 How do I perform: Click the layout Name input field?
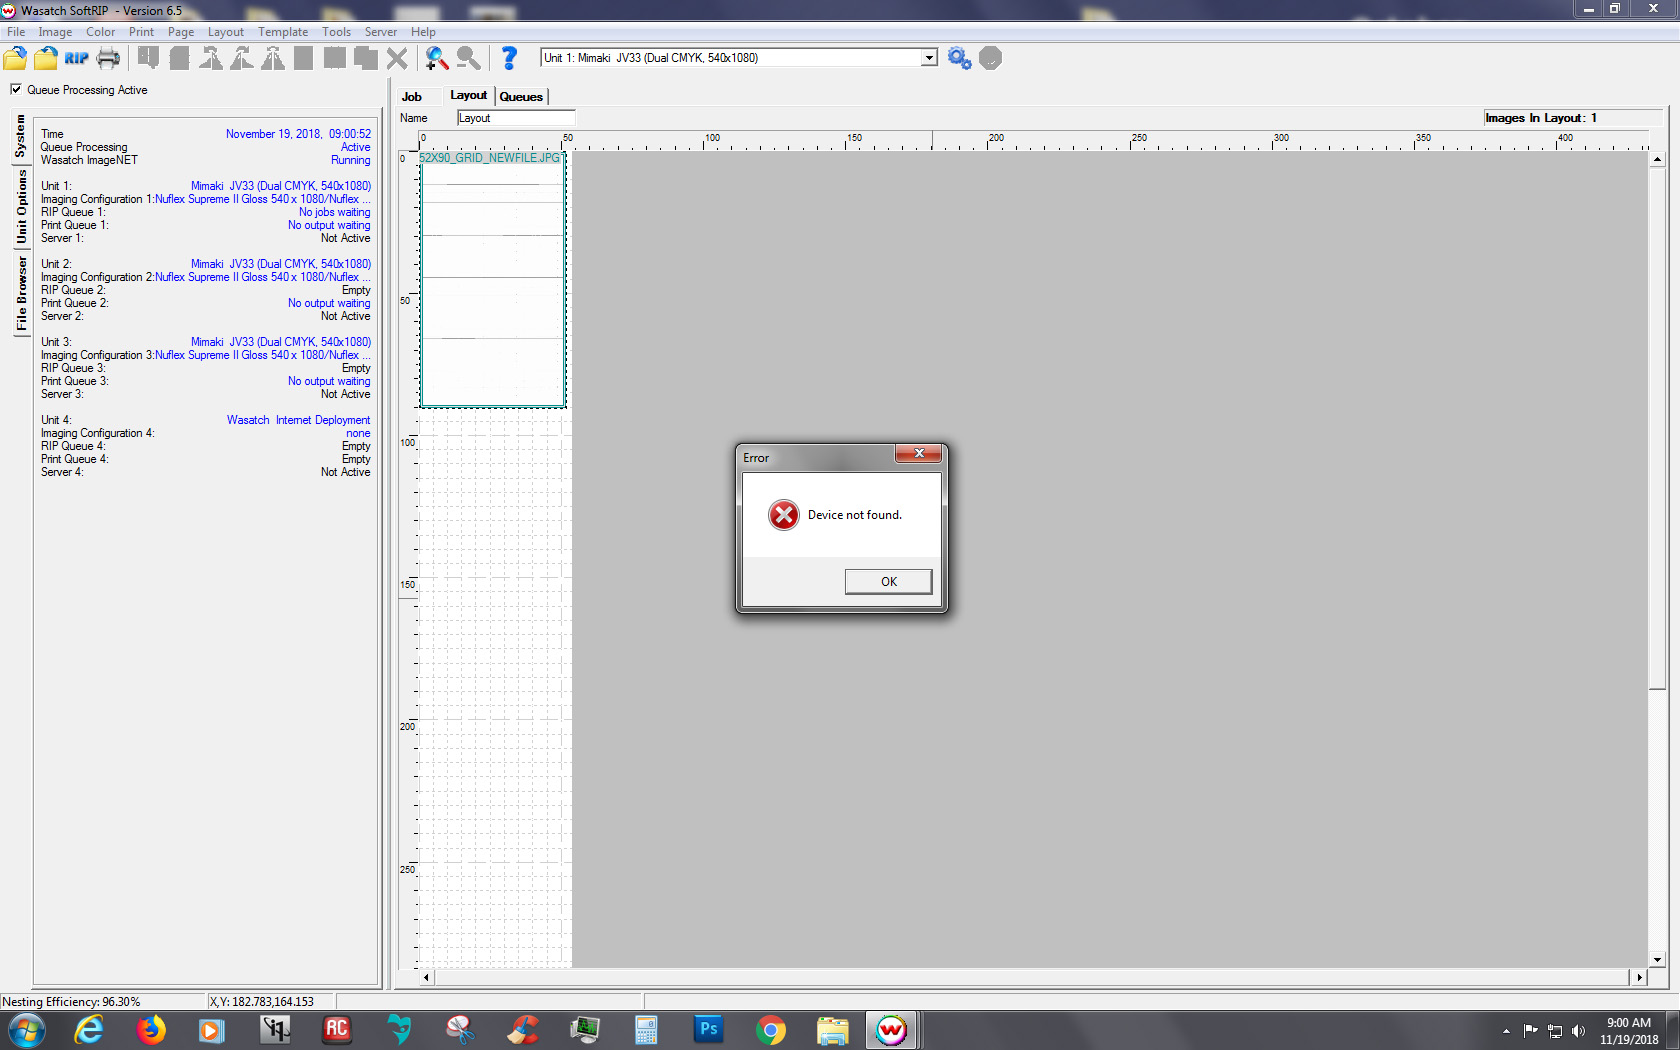point(516,118)
